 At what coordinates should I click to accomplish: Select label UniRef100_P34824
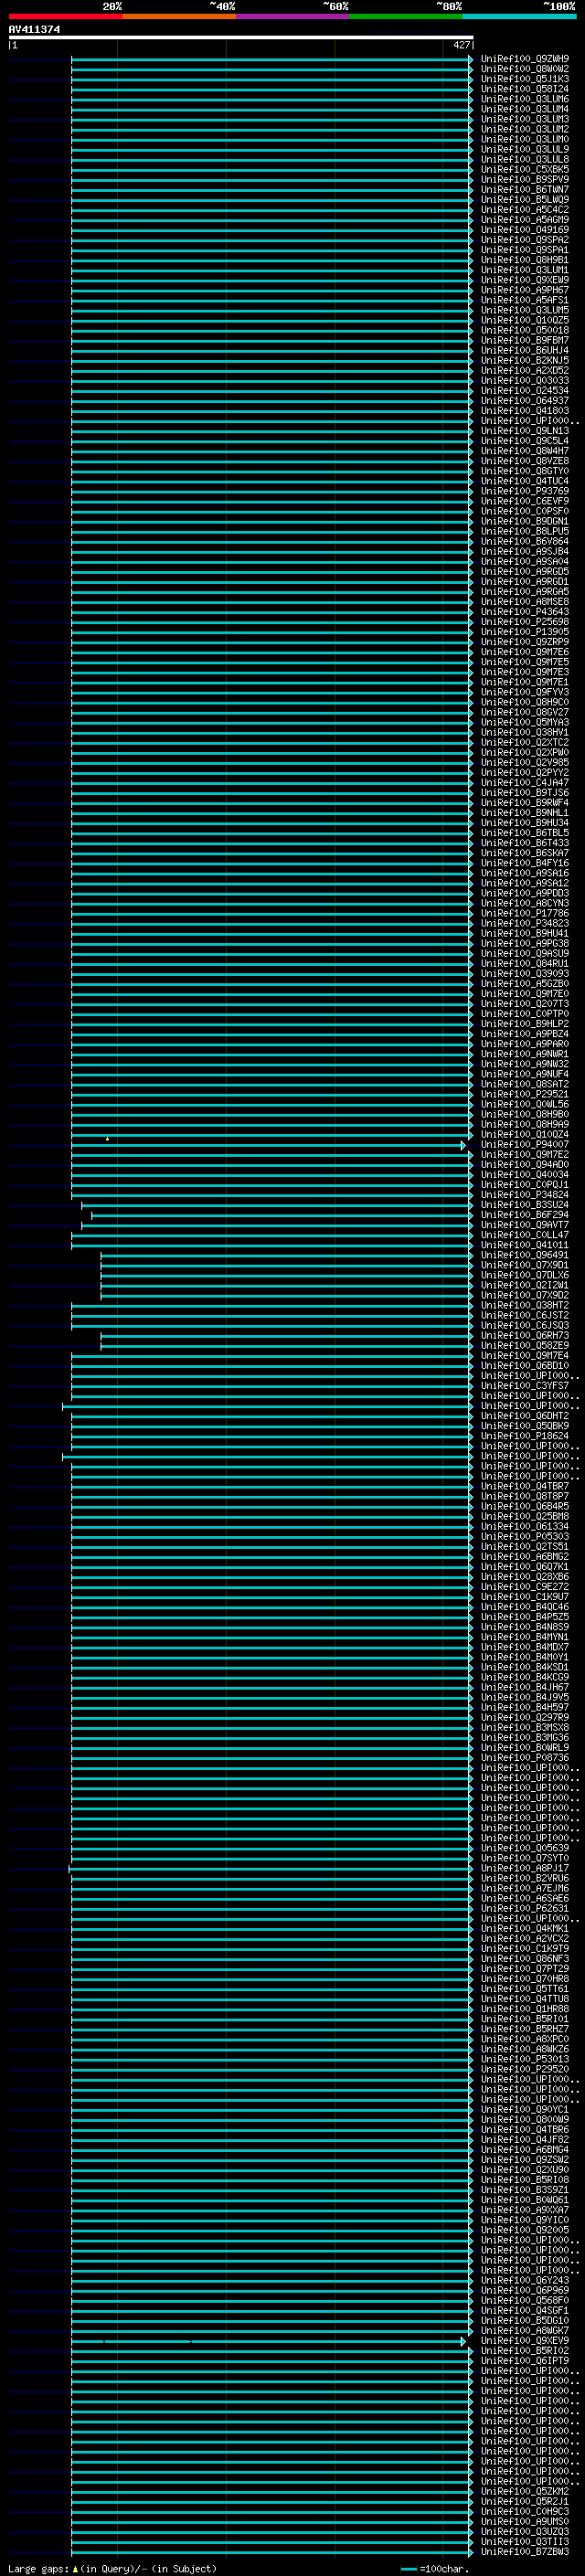click(x=525, y=1195)
